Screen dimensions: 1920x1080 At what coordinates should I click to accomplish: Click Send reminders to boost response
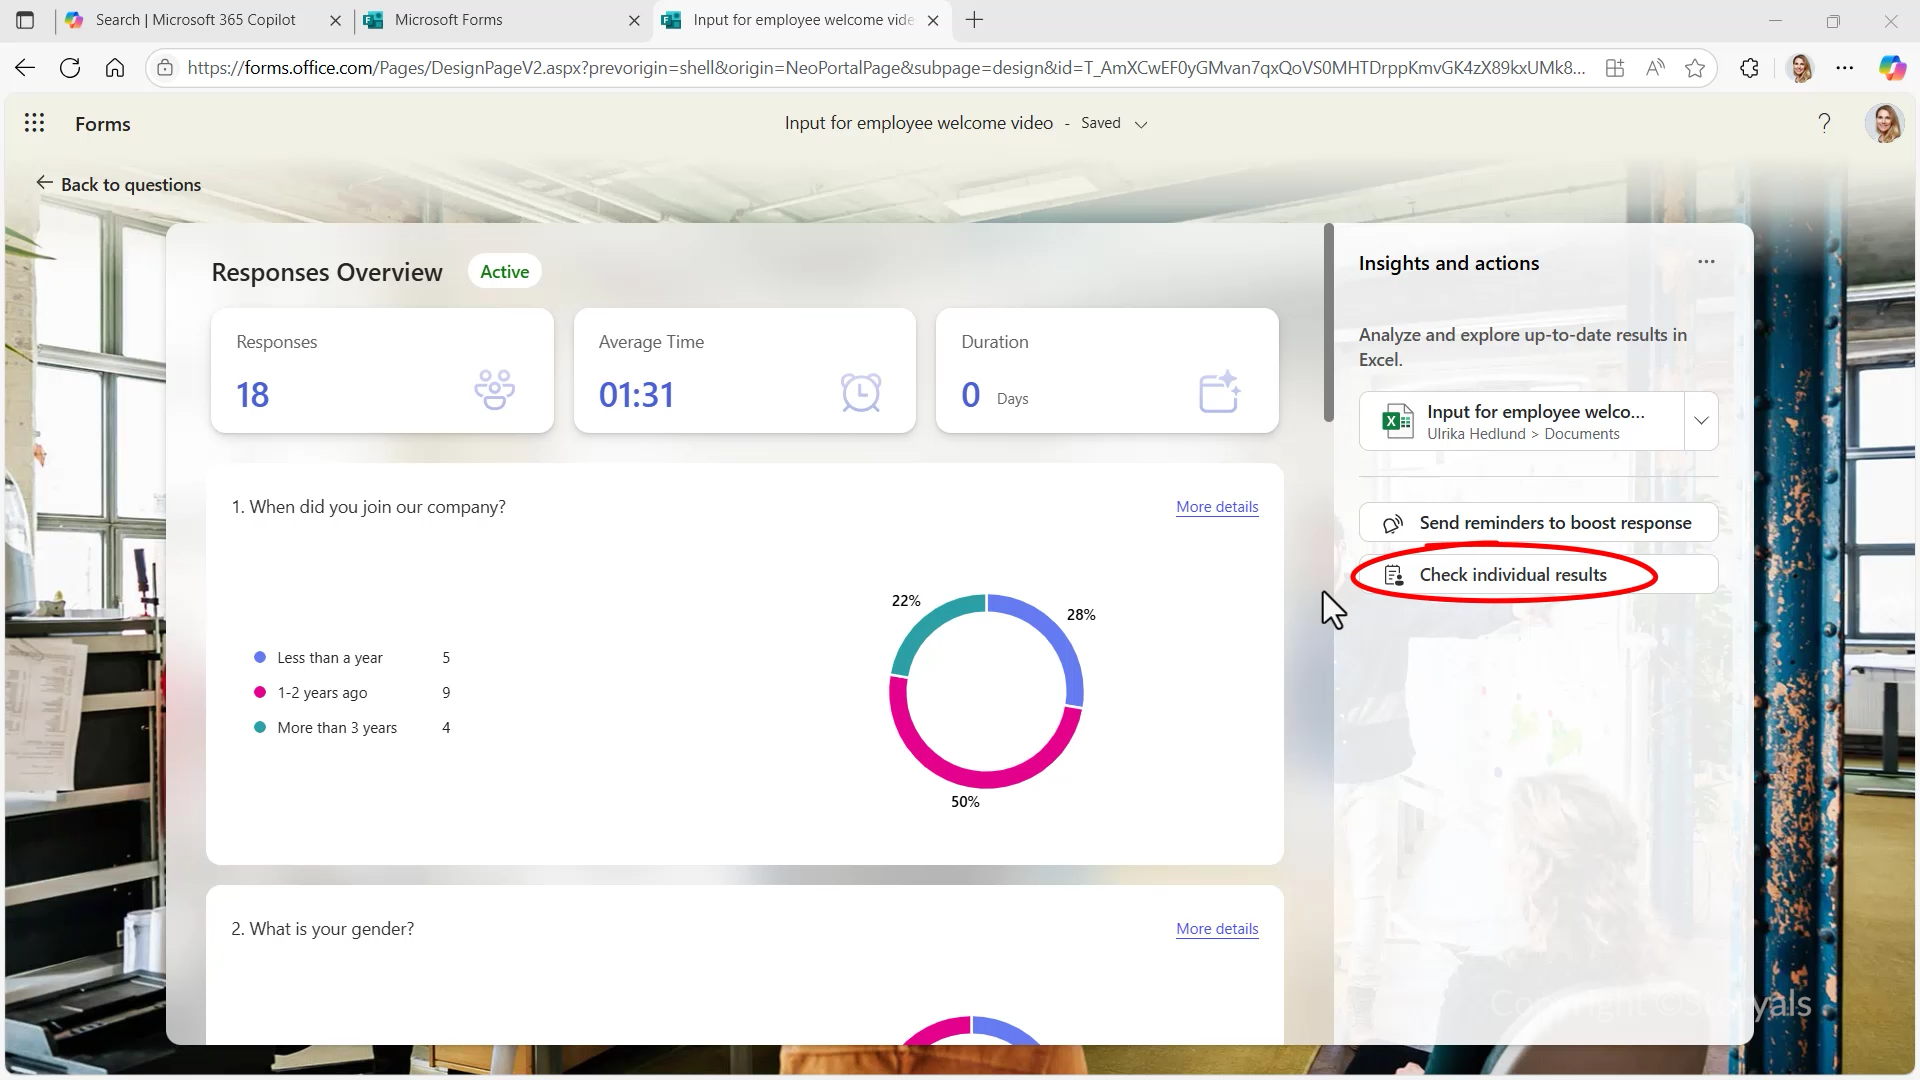[1538, 523]
